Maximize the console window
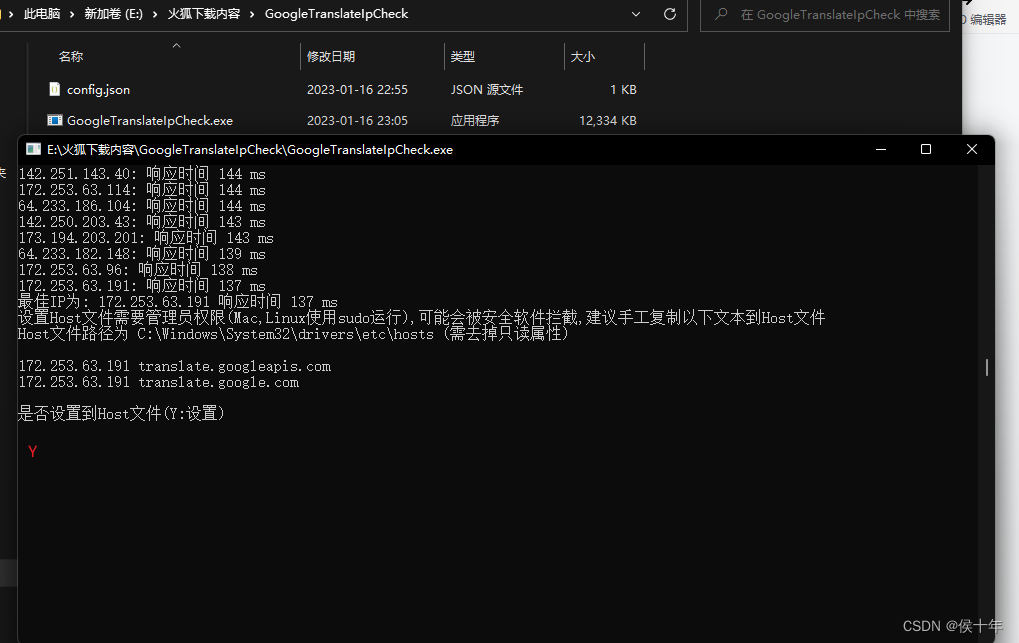This screenshot has width=1019, height=643. click(x=926, y=150)
